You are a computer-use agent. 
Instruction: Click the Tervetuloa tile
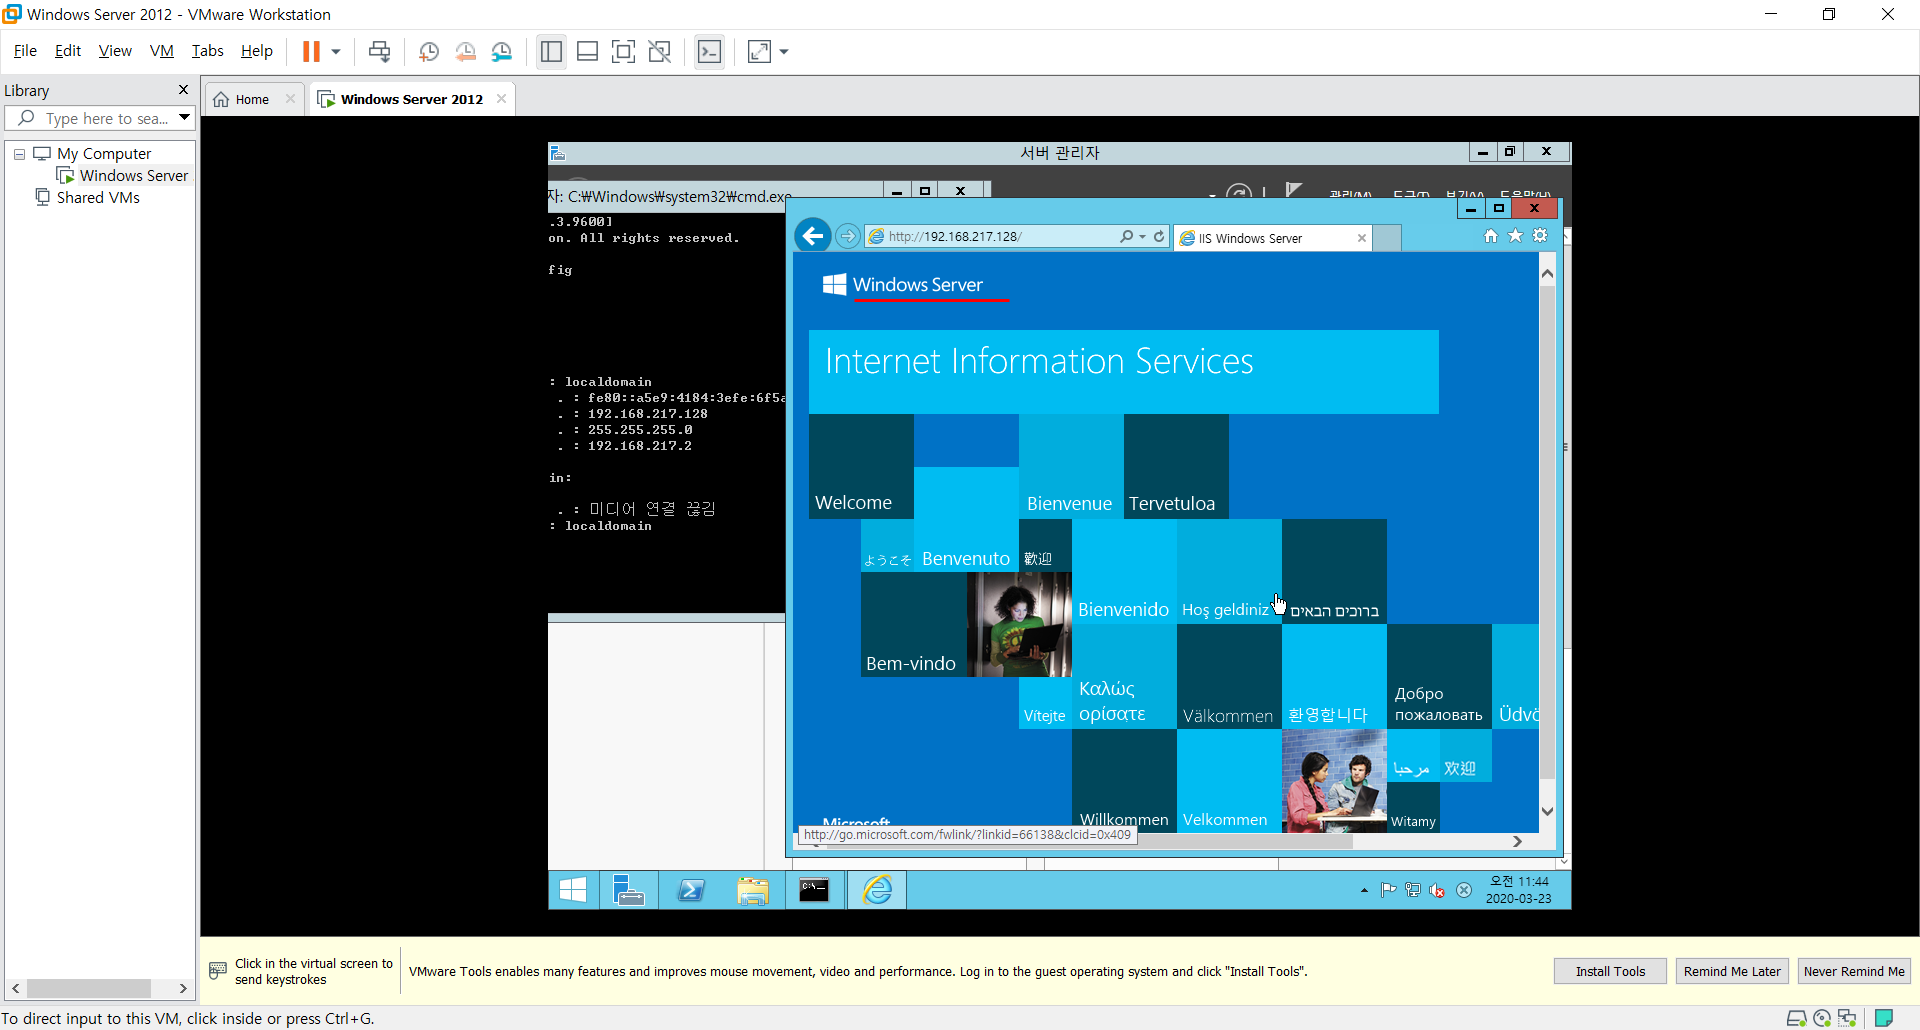click(1176, 467)
